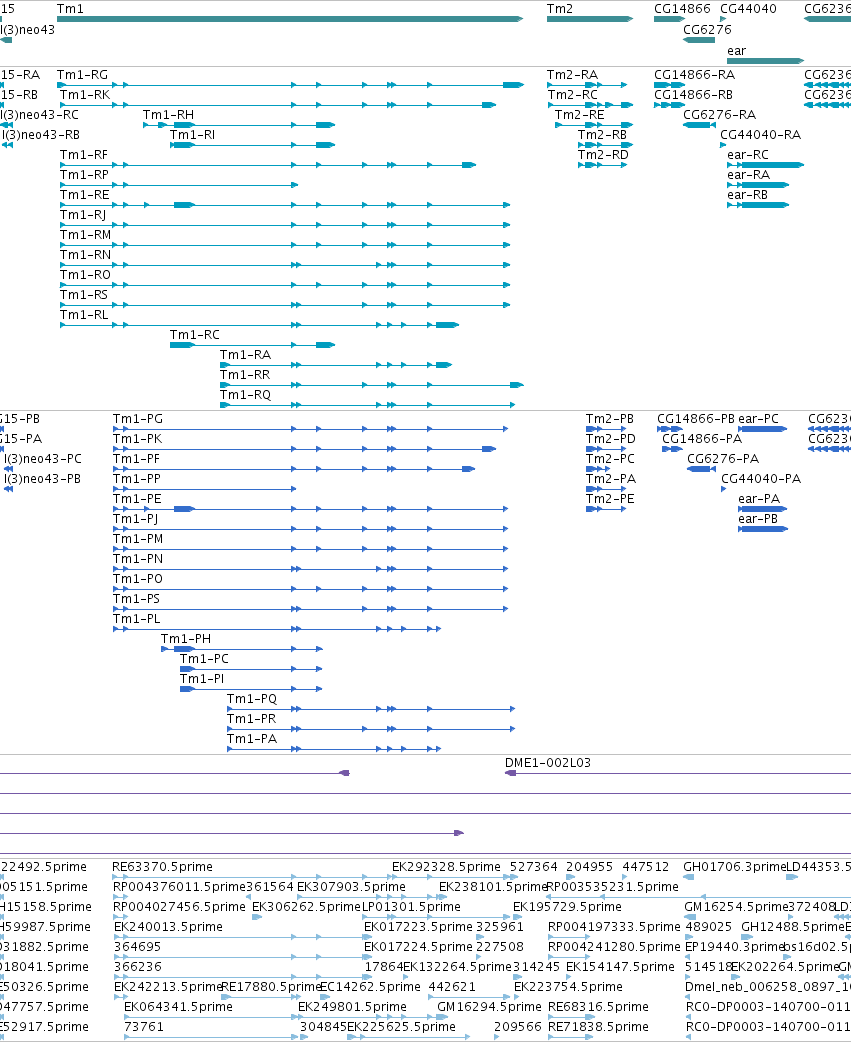Select the CG6276 gene feature

[x=699, y=40]
